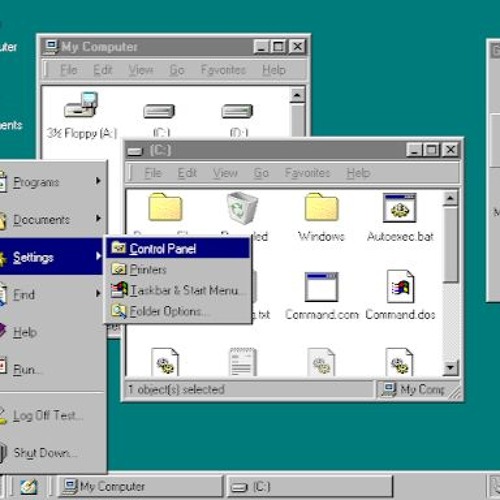Open Help menu in C: window
This screenshot has height=500, width=500.
pyautogui.click(x=358, y=173)
